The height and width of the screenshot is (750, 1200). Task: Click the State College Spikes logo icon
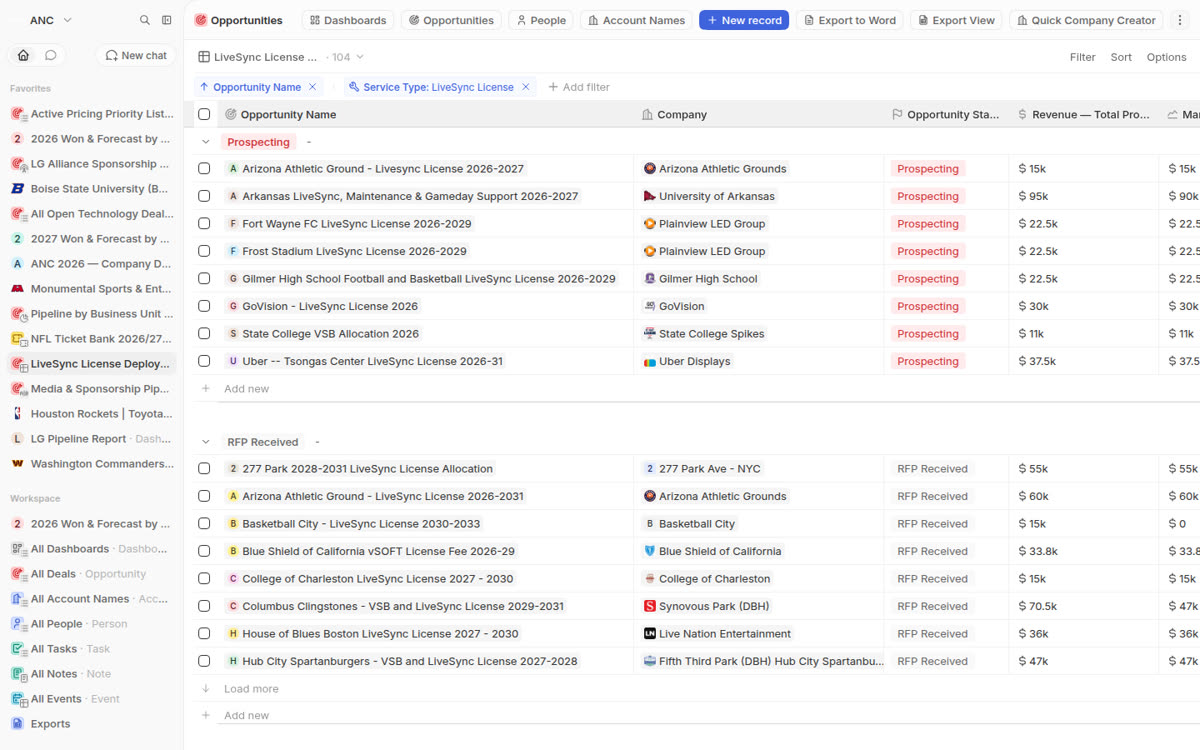pyautogui.click(x=649, y=333)
